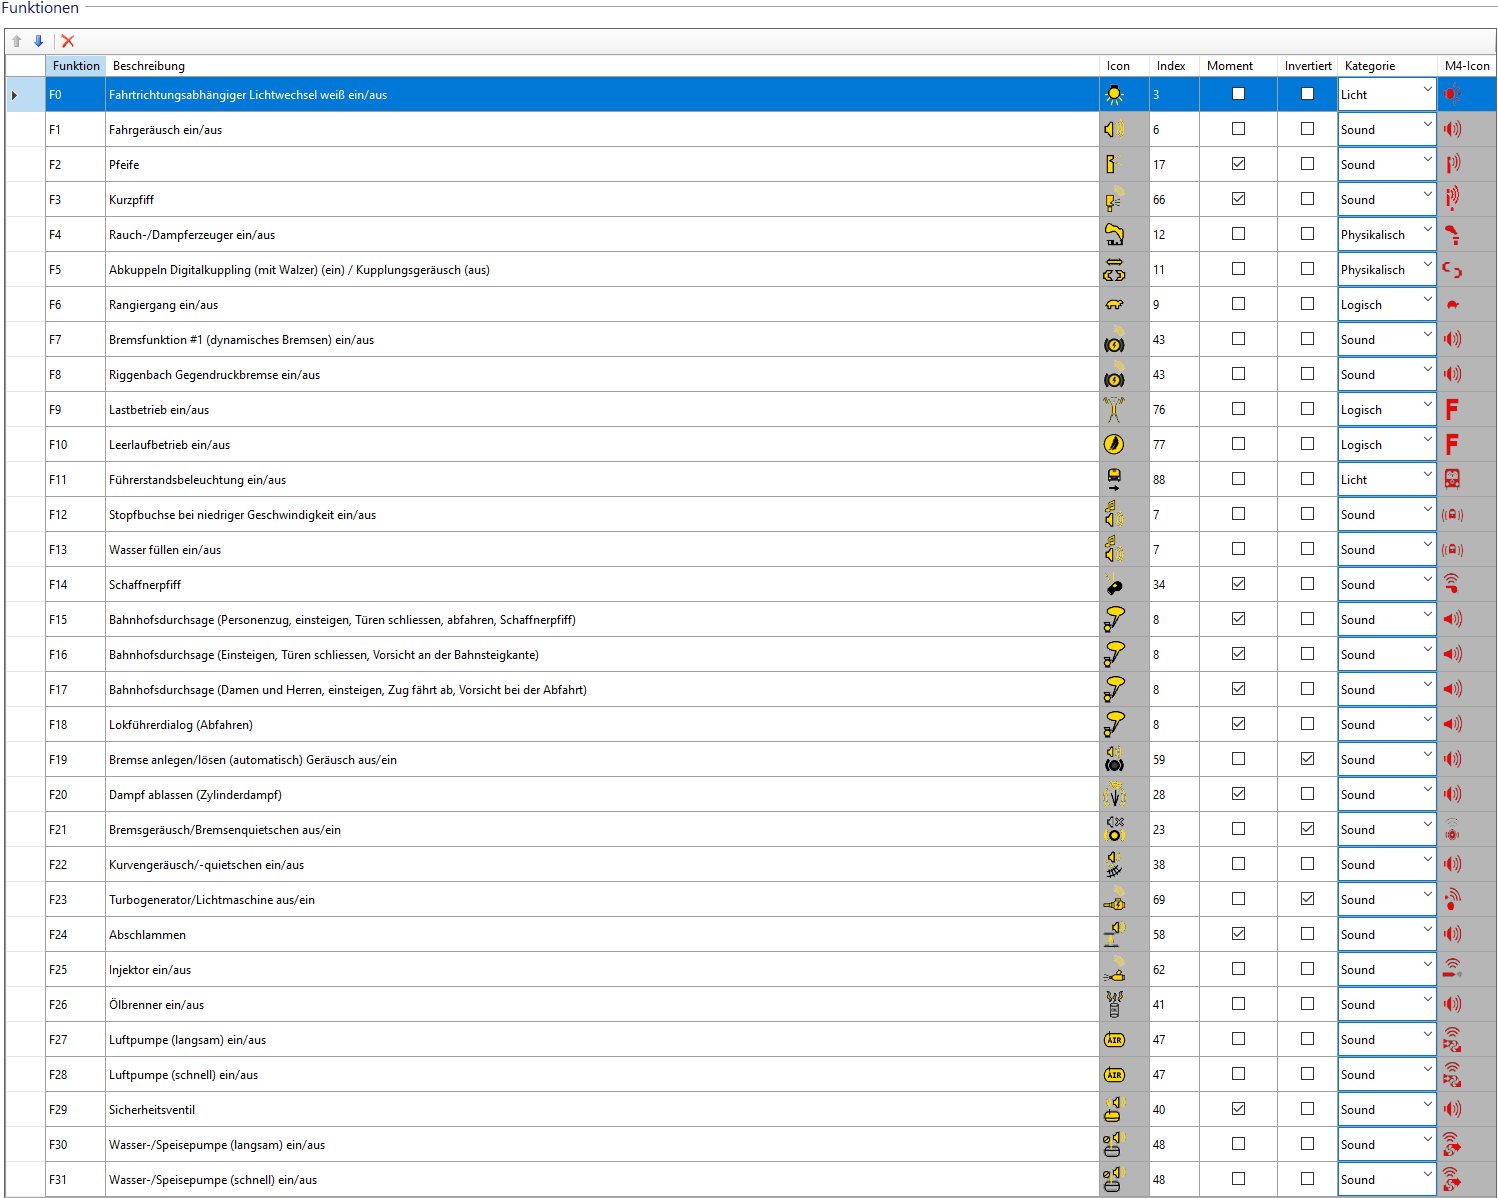The width and height of the screenshot is (1498, 1198).
Task: Click the Index column header
Action: [x=1171, y=66]
